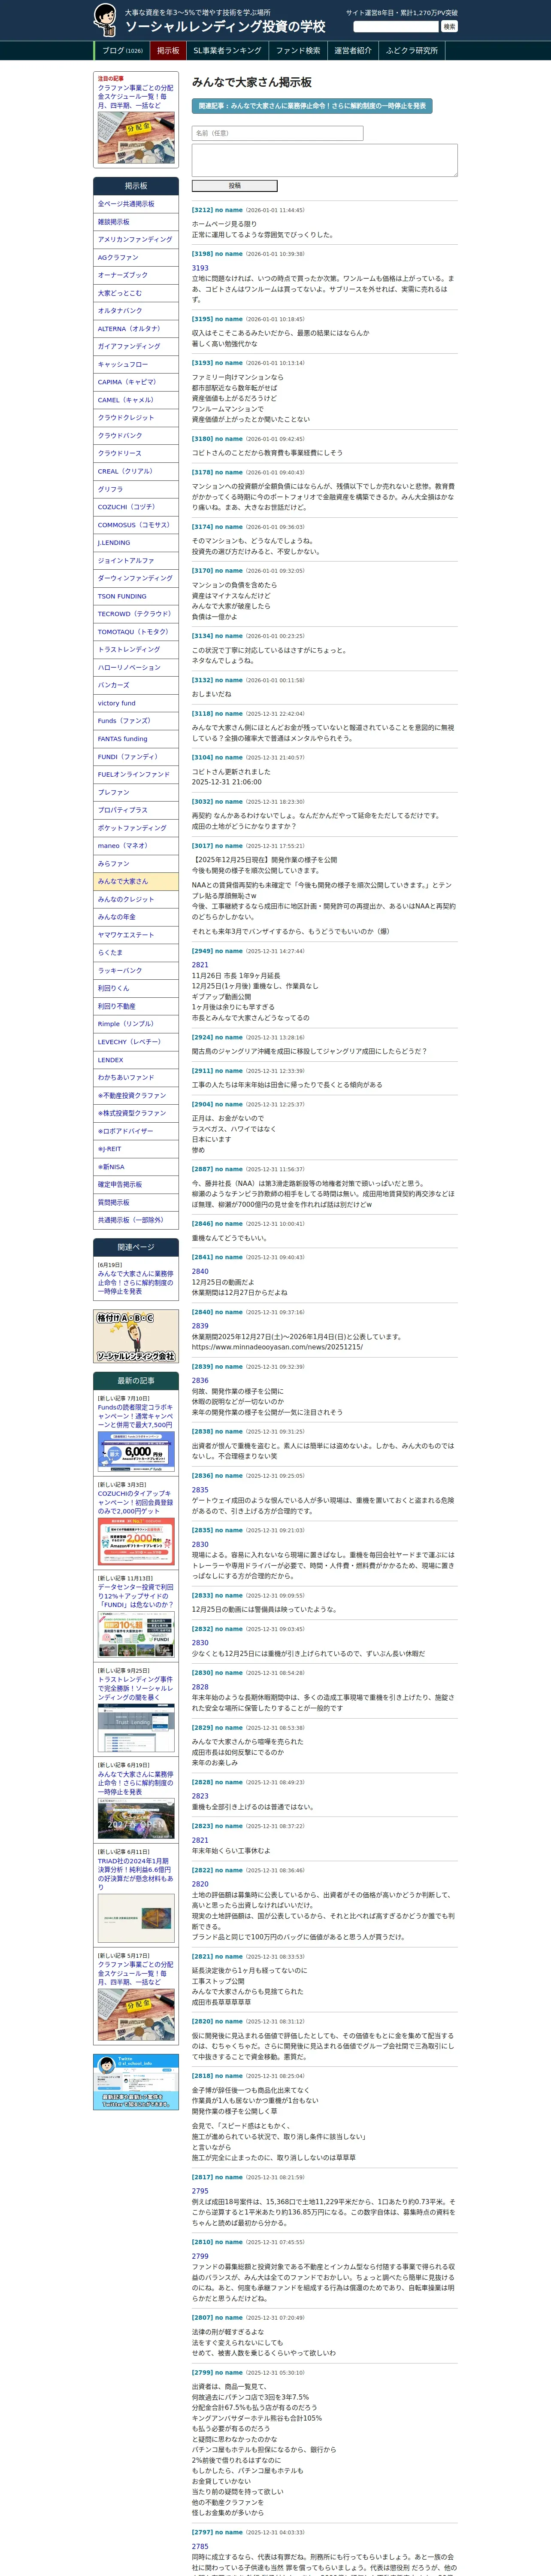
Task: Open the SL事業者ランキング tab
Action: coord(227,51)
